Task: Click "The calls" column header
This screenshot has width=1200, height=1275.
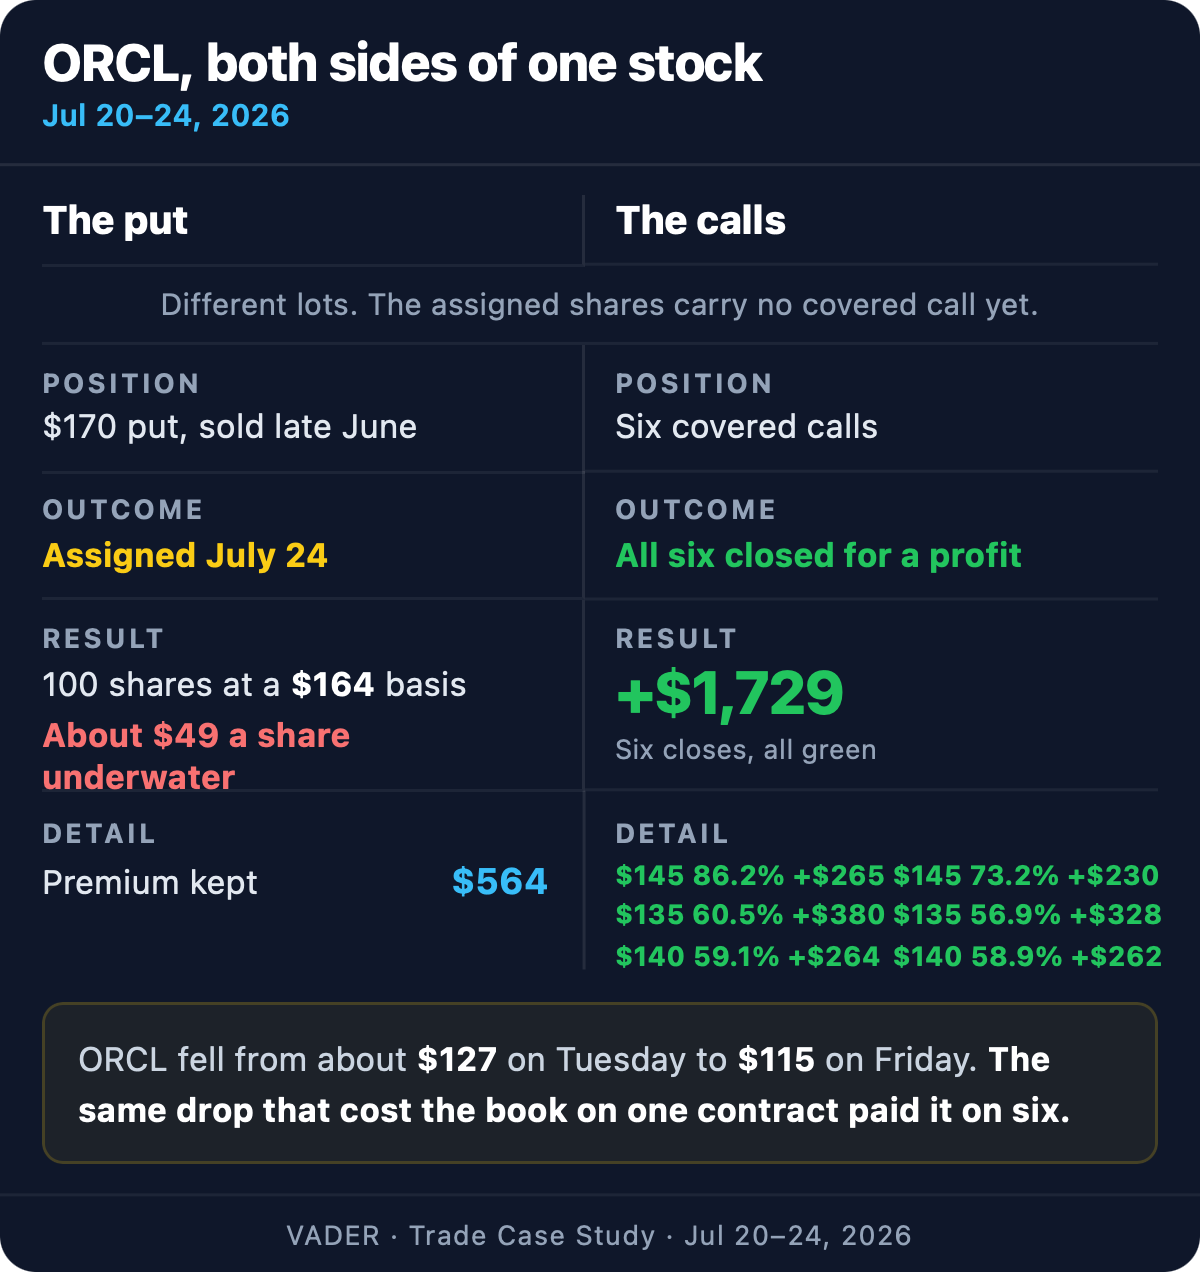Action: 700,221
